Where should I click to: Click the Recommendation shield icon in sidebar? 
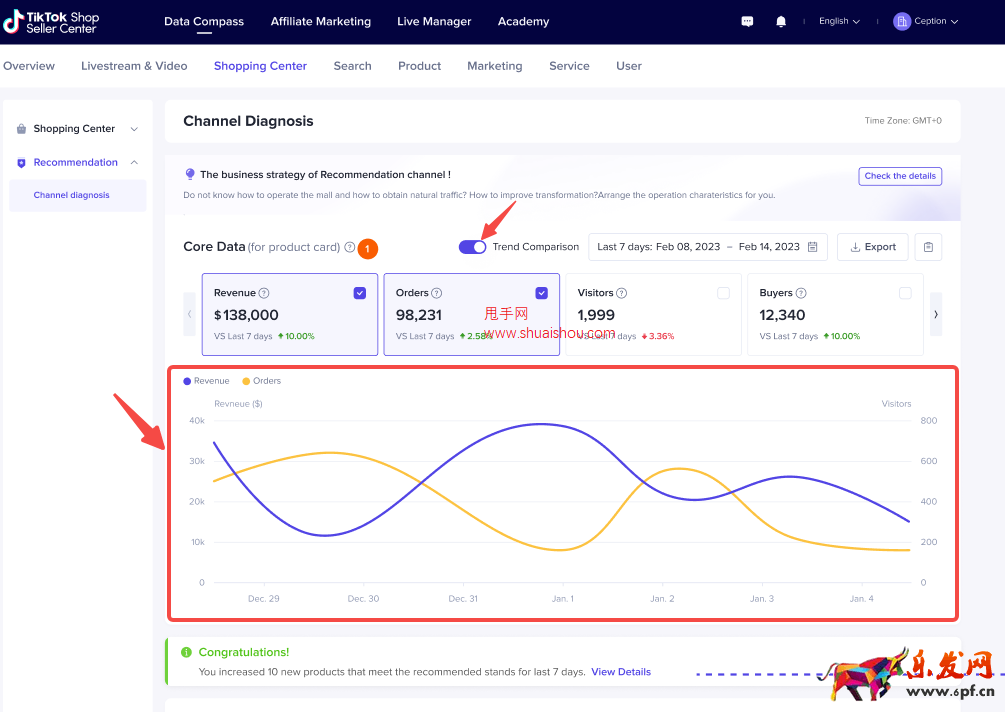point(21,163)
